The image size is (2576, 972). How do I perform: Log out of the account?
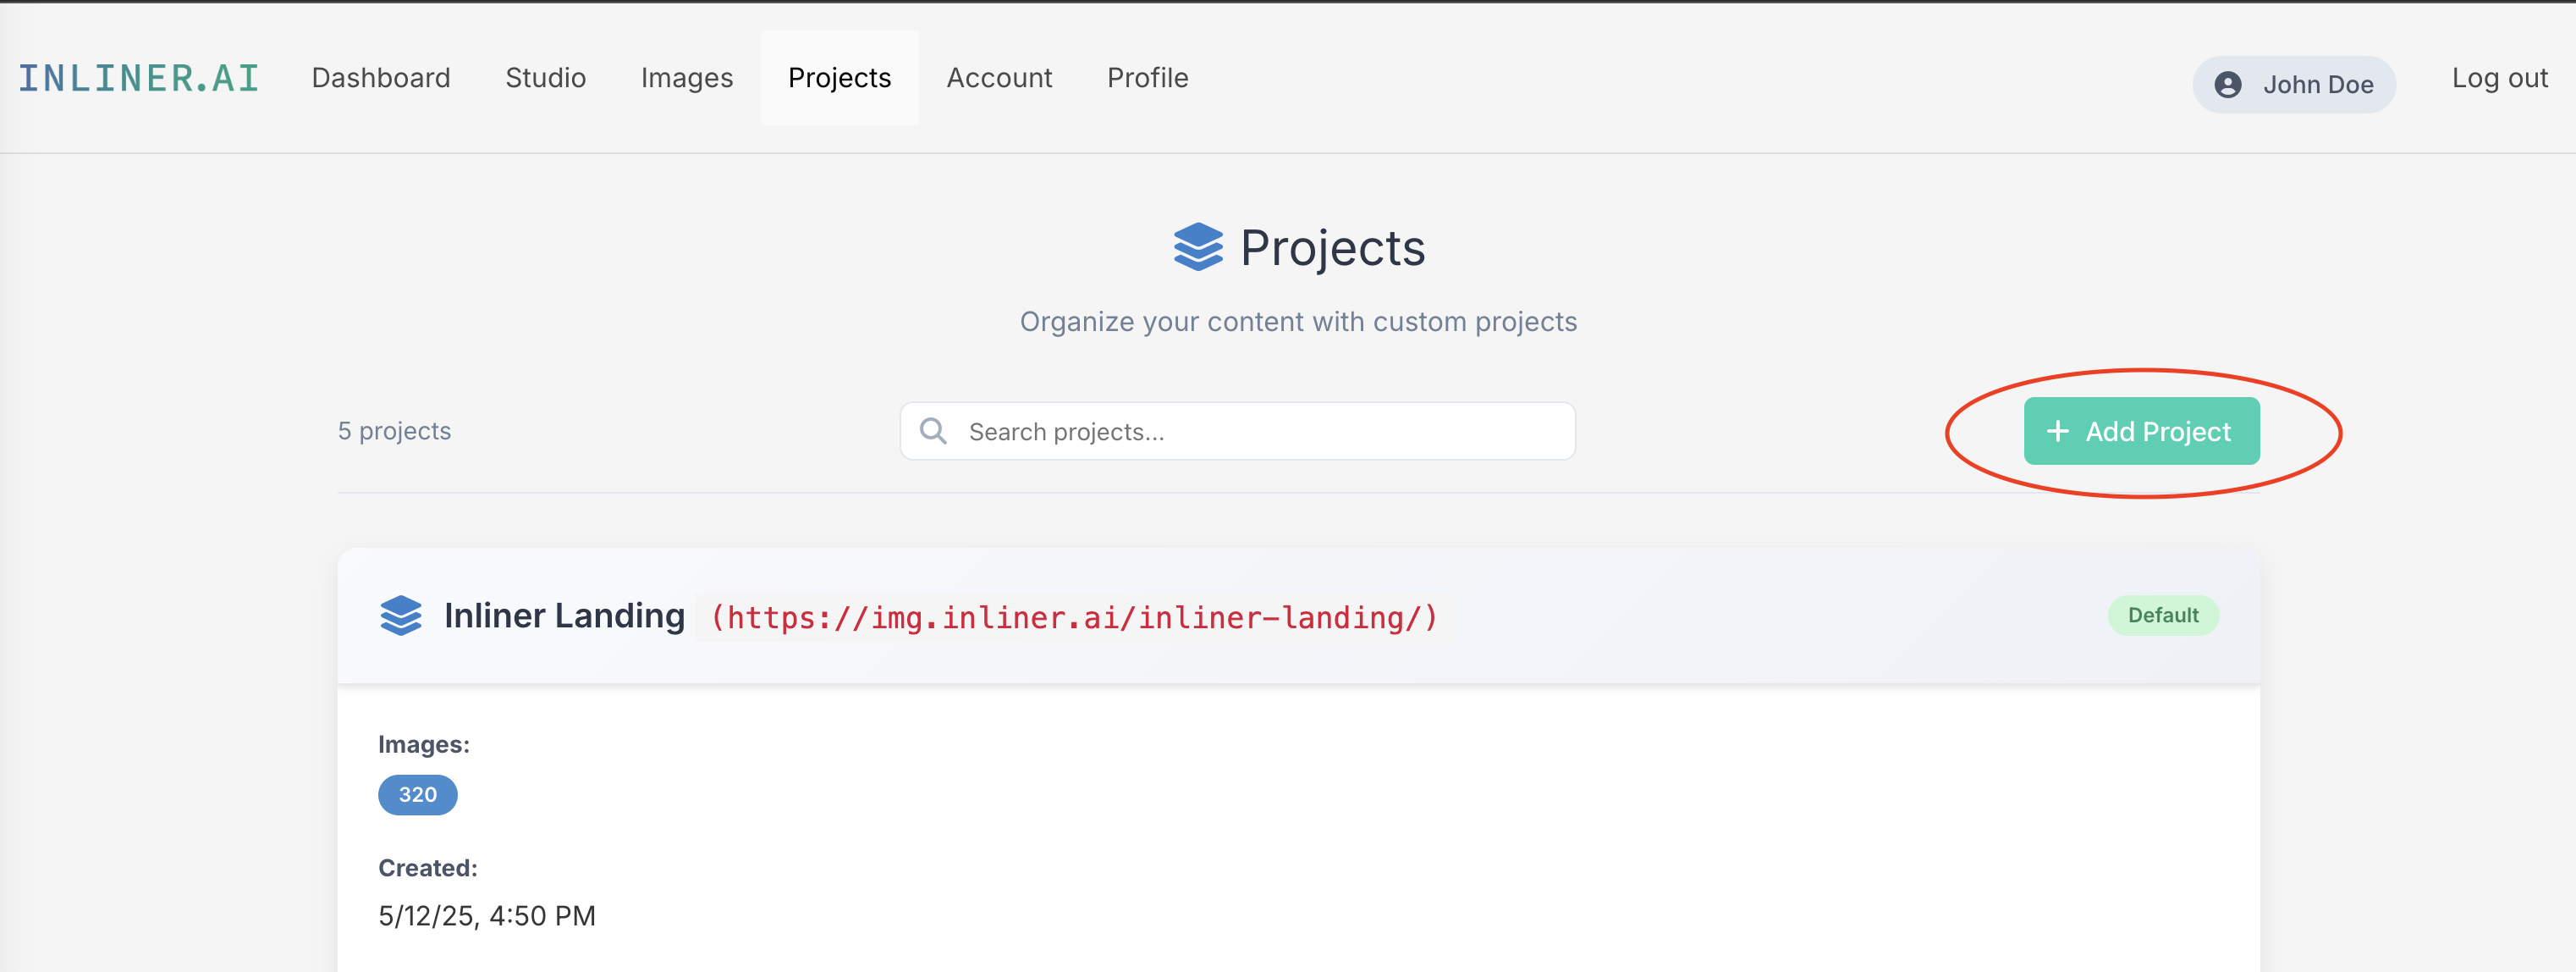click(2499, 78)
